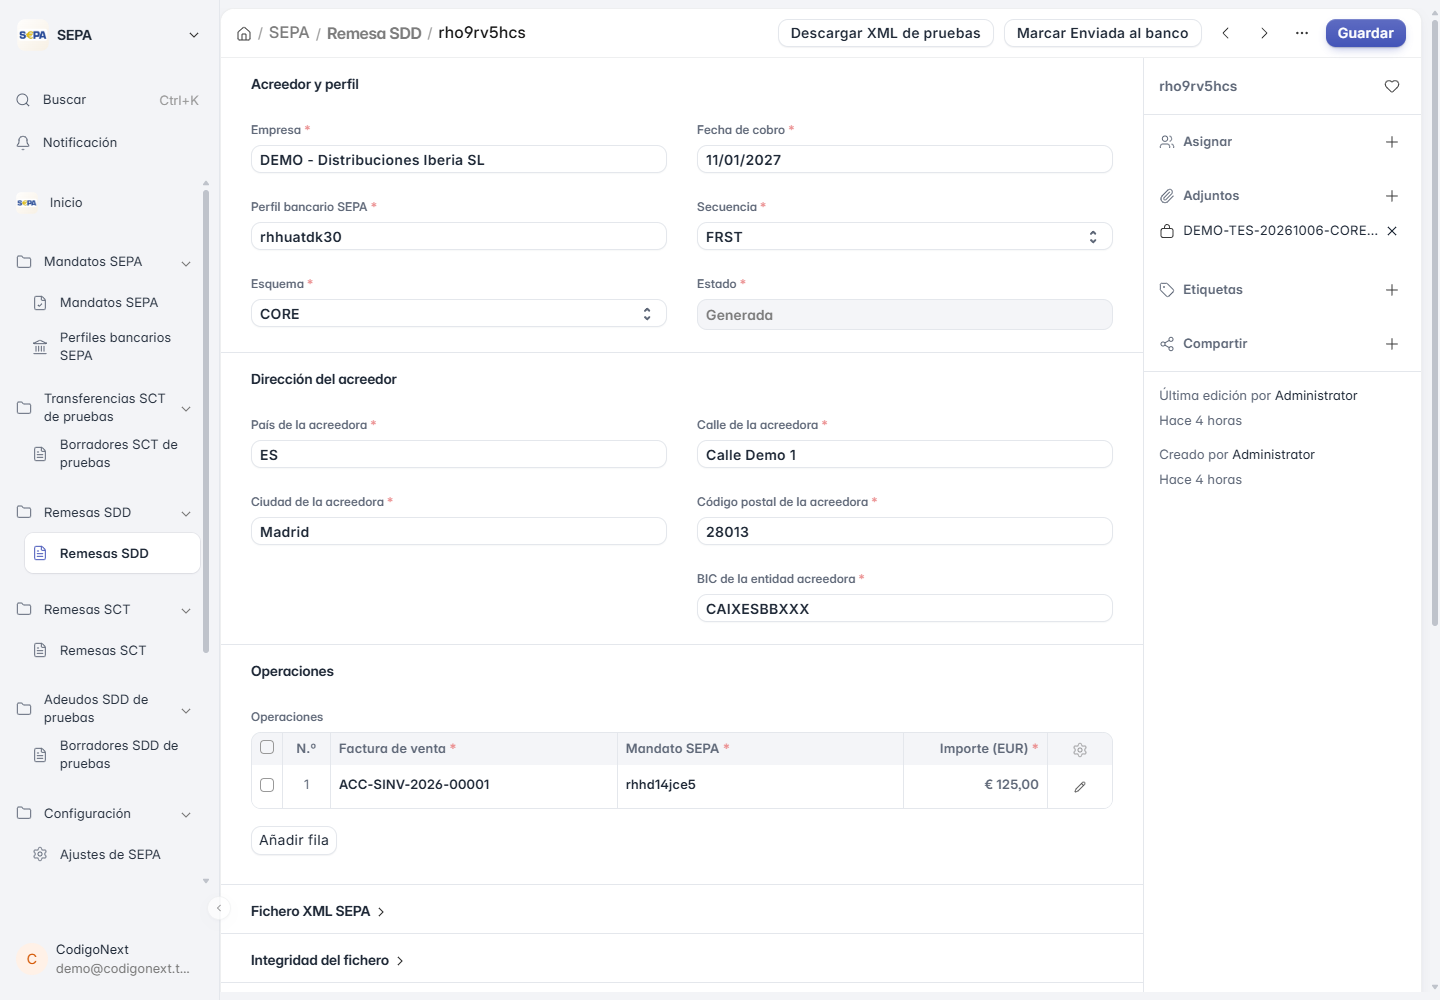
Task: Click Descargar XML de pruebas button
Action: [x=886, y=33]
